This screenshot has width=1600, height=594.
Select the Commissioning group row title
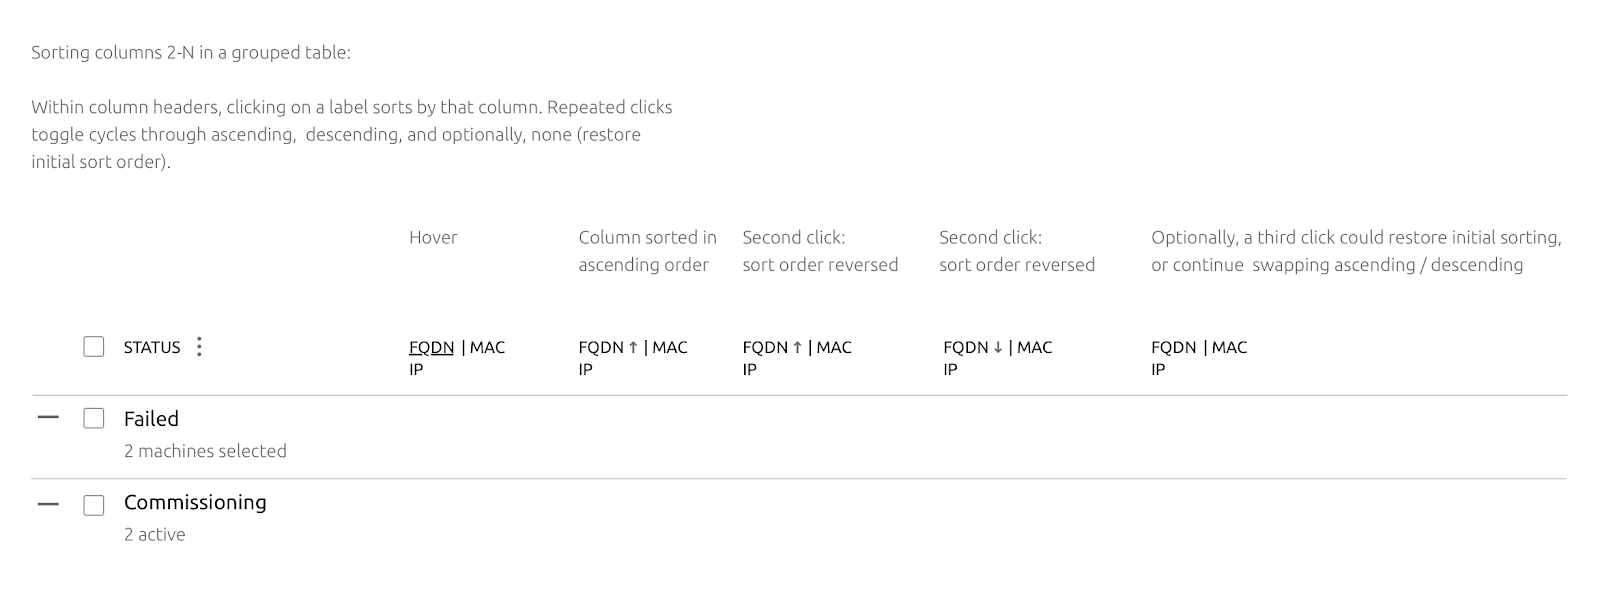click(195, 502)
